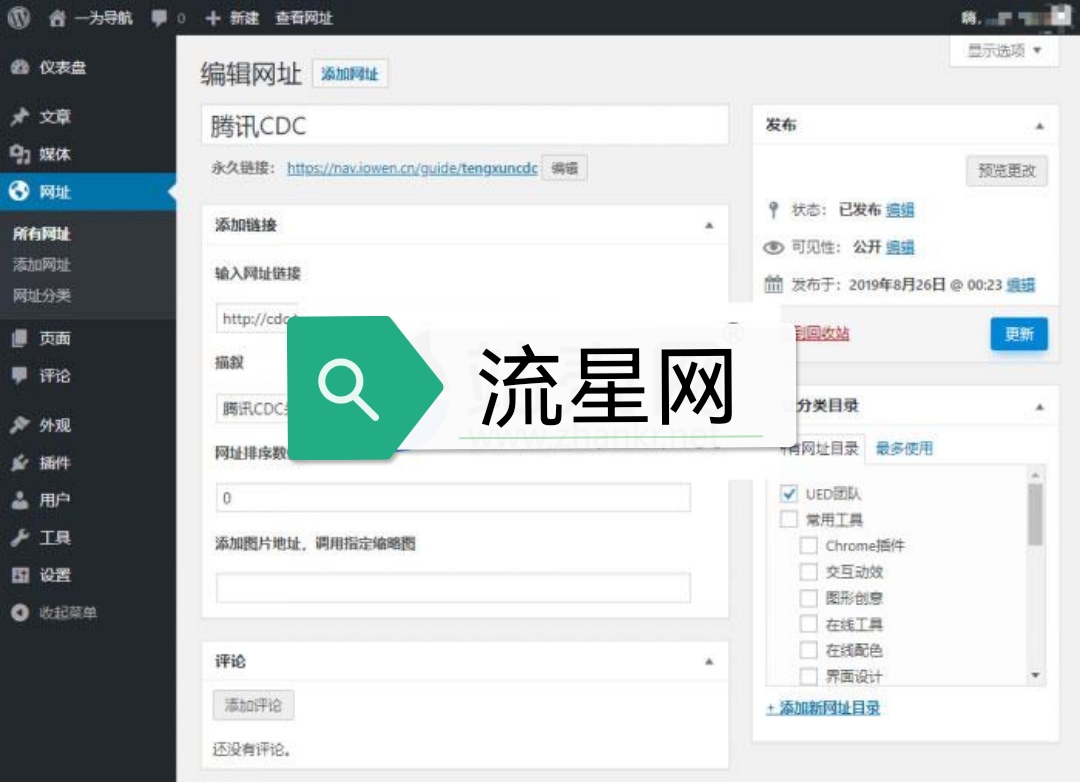The image size is (1080, 782).
Task: Click category list scrollbar thumb
Action: click(1035, 514)
